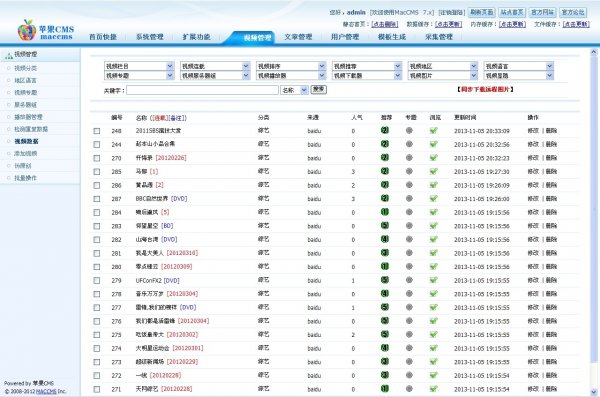Click the grey topic circle in row 273
The width and height of the screenshot is (600, 397).
tap(409, 362)
